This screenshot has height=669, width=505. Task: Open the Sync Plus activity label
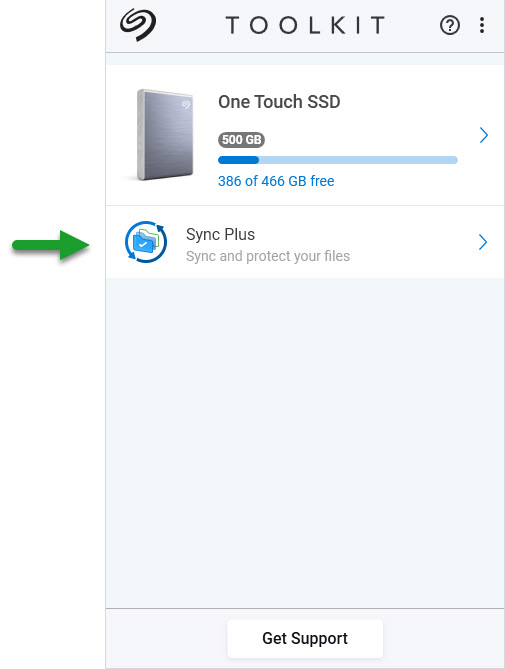click(221, 234)
